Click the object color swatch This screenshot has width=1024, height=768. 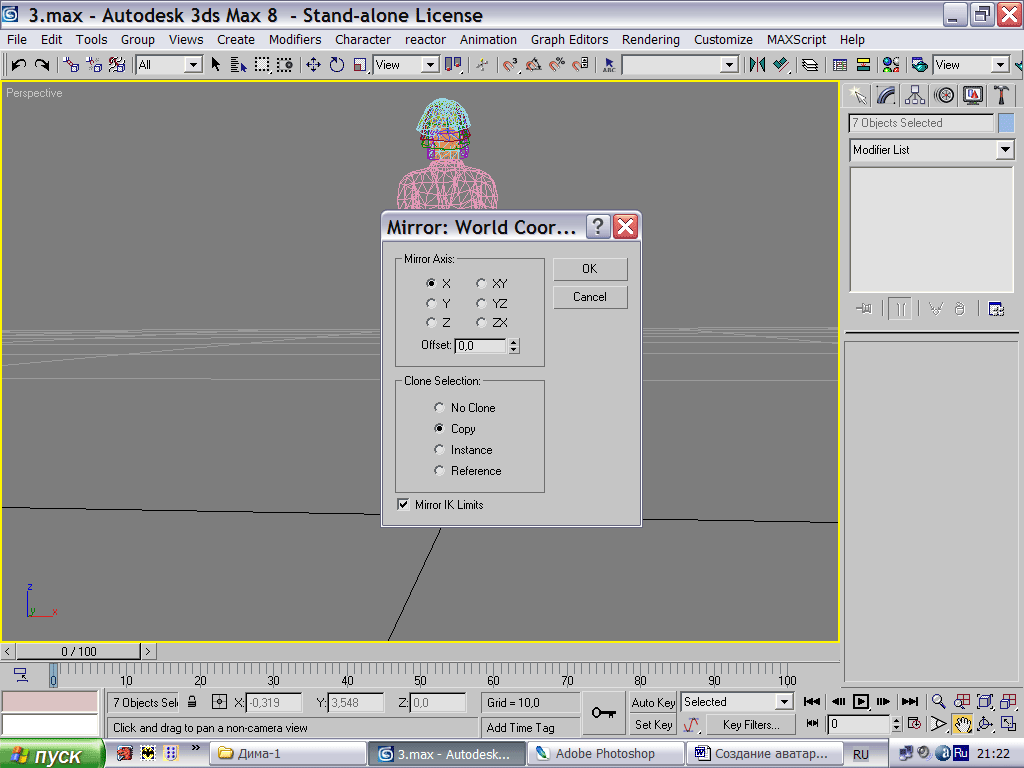(x=1006, y=123)
